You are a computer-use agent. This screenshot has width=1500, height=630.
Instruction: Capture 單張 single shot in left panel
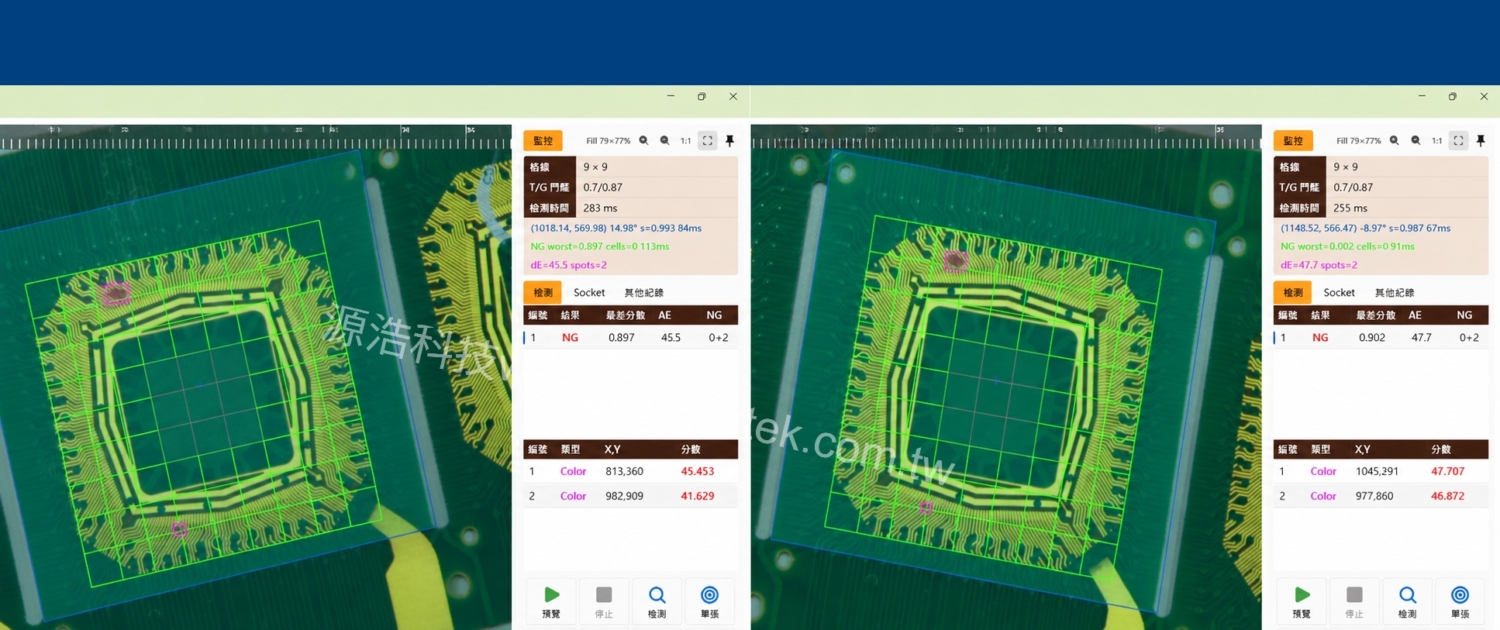point(710,602)
